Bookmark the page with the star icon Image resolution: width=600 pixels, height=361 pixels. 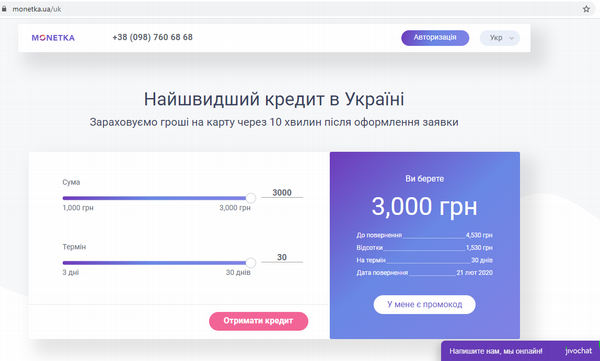(x=586, y=9)
